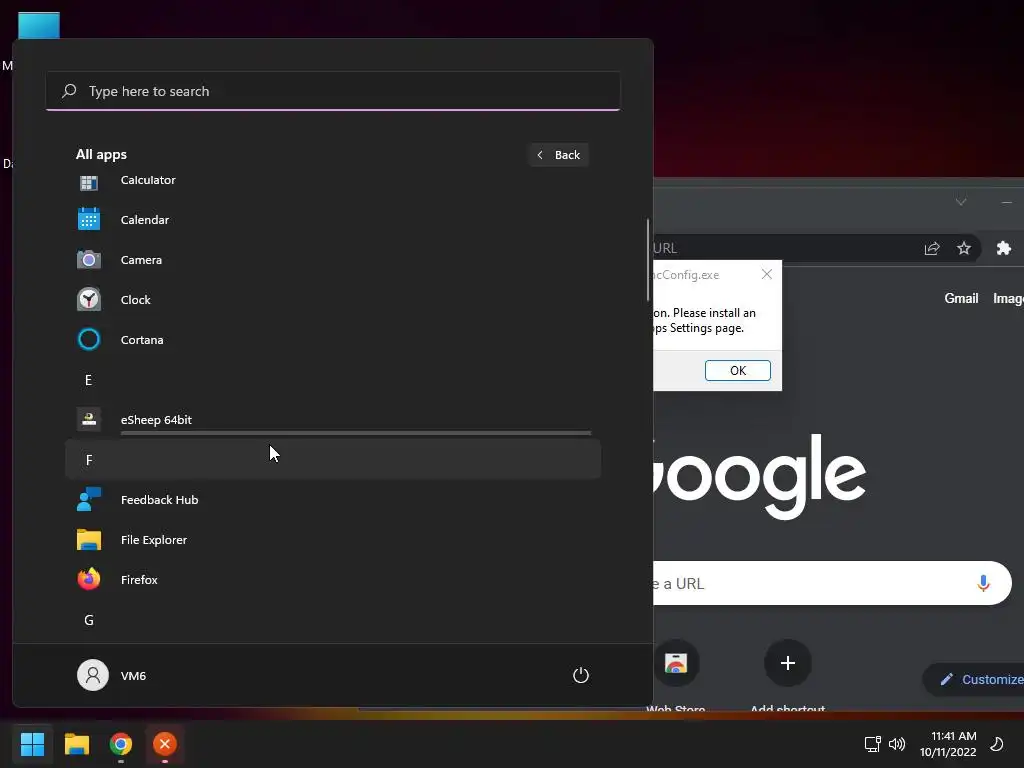1024x768 pixels.
Task: Click the All apps heading
Action: (101, 154)
